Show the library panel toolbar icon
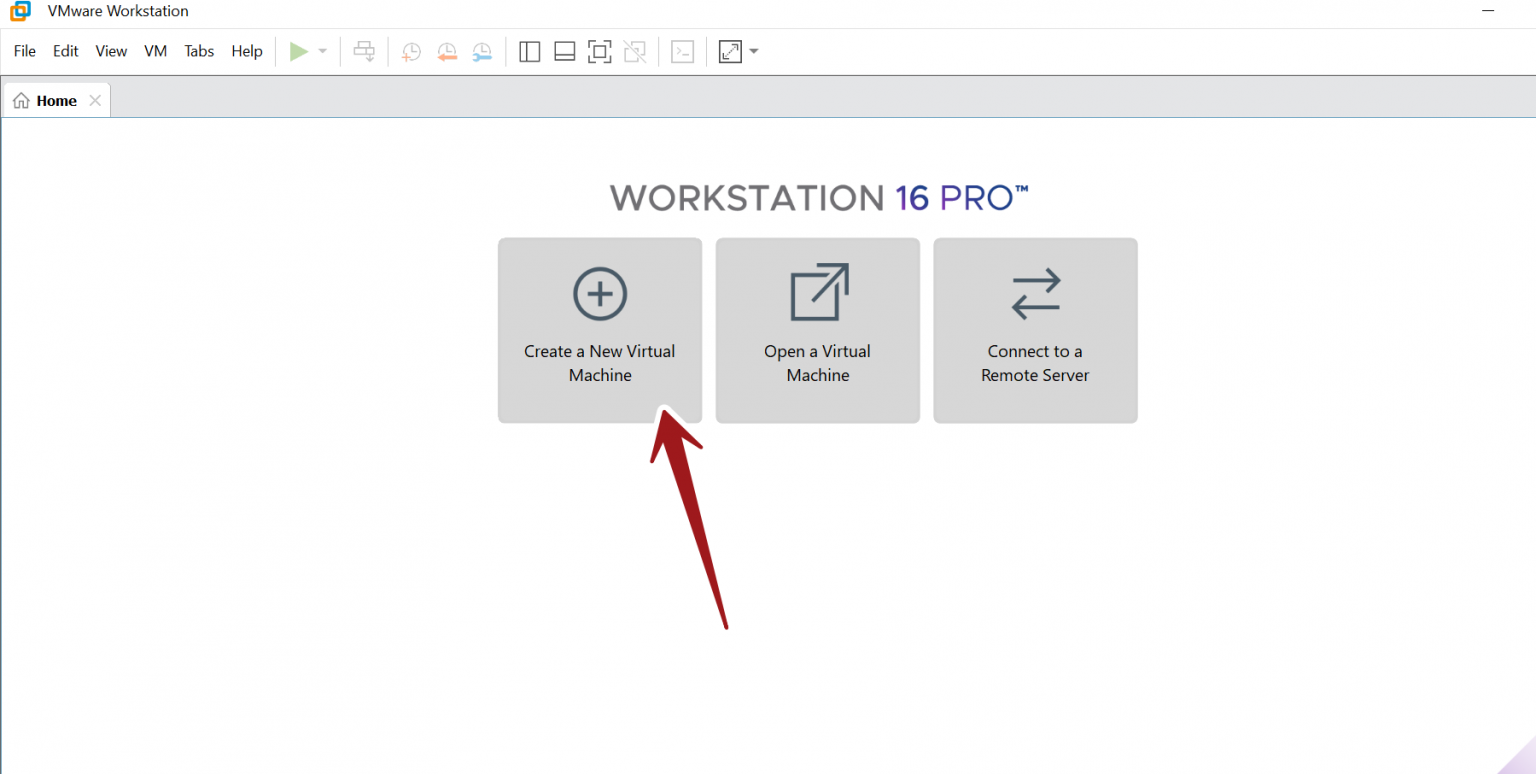Viewport: 1536px width, 774px height. coord(529,51)
